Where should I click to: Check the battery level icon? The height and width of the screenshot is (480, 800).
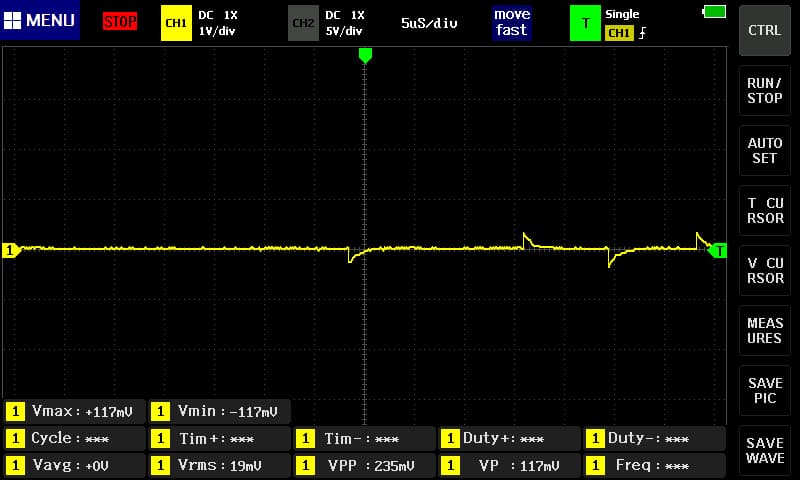pos(715,11)
